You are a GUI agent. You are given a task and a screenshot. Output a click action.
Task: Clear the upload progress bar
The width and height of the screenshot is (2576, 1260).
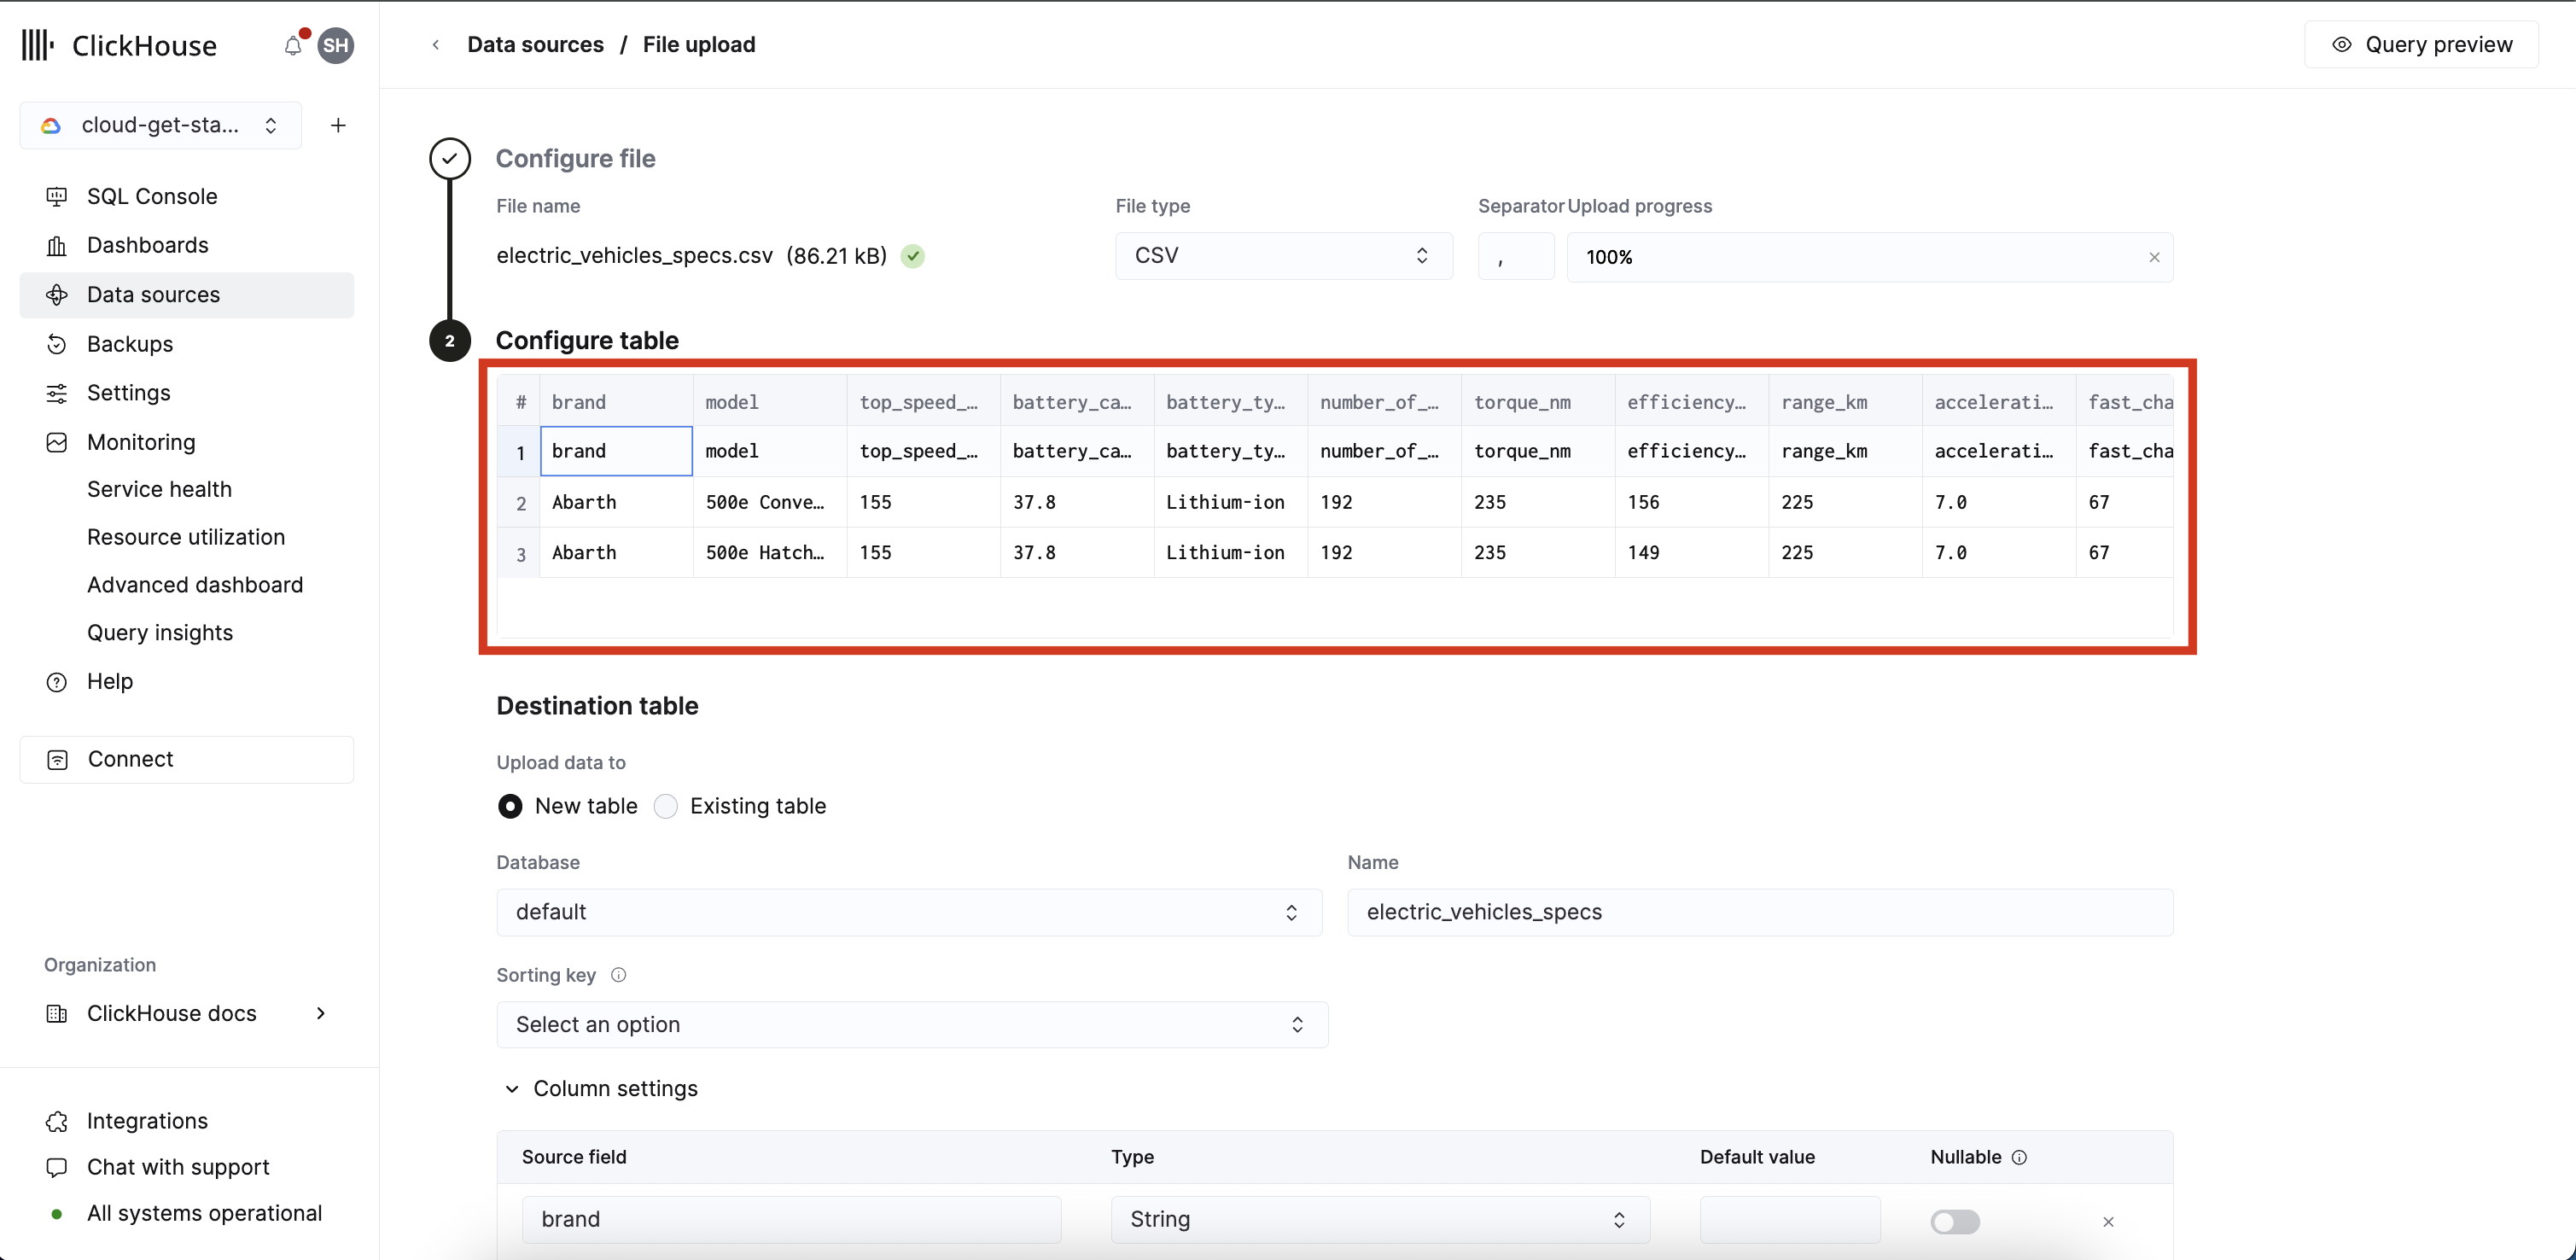coord(2154,257)
